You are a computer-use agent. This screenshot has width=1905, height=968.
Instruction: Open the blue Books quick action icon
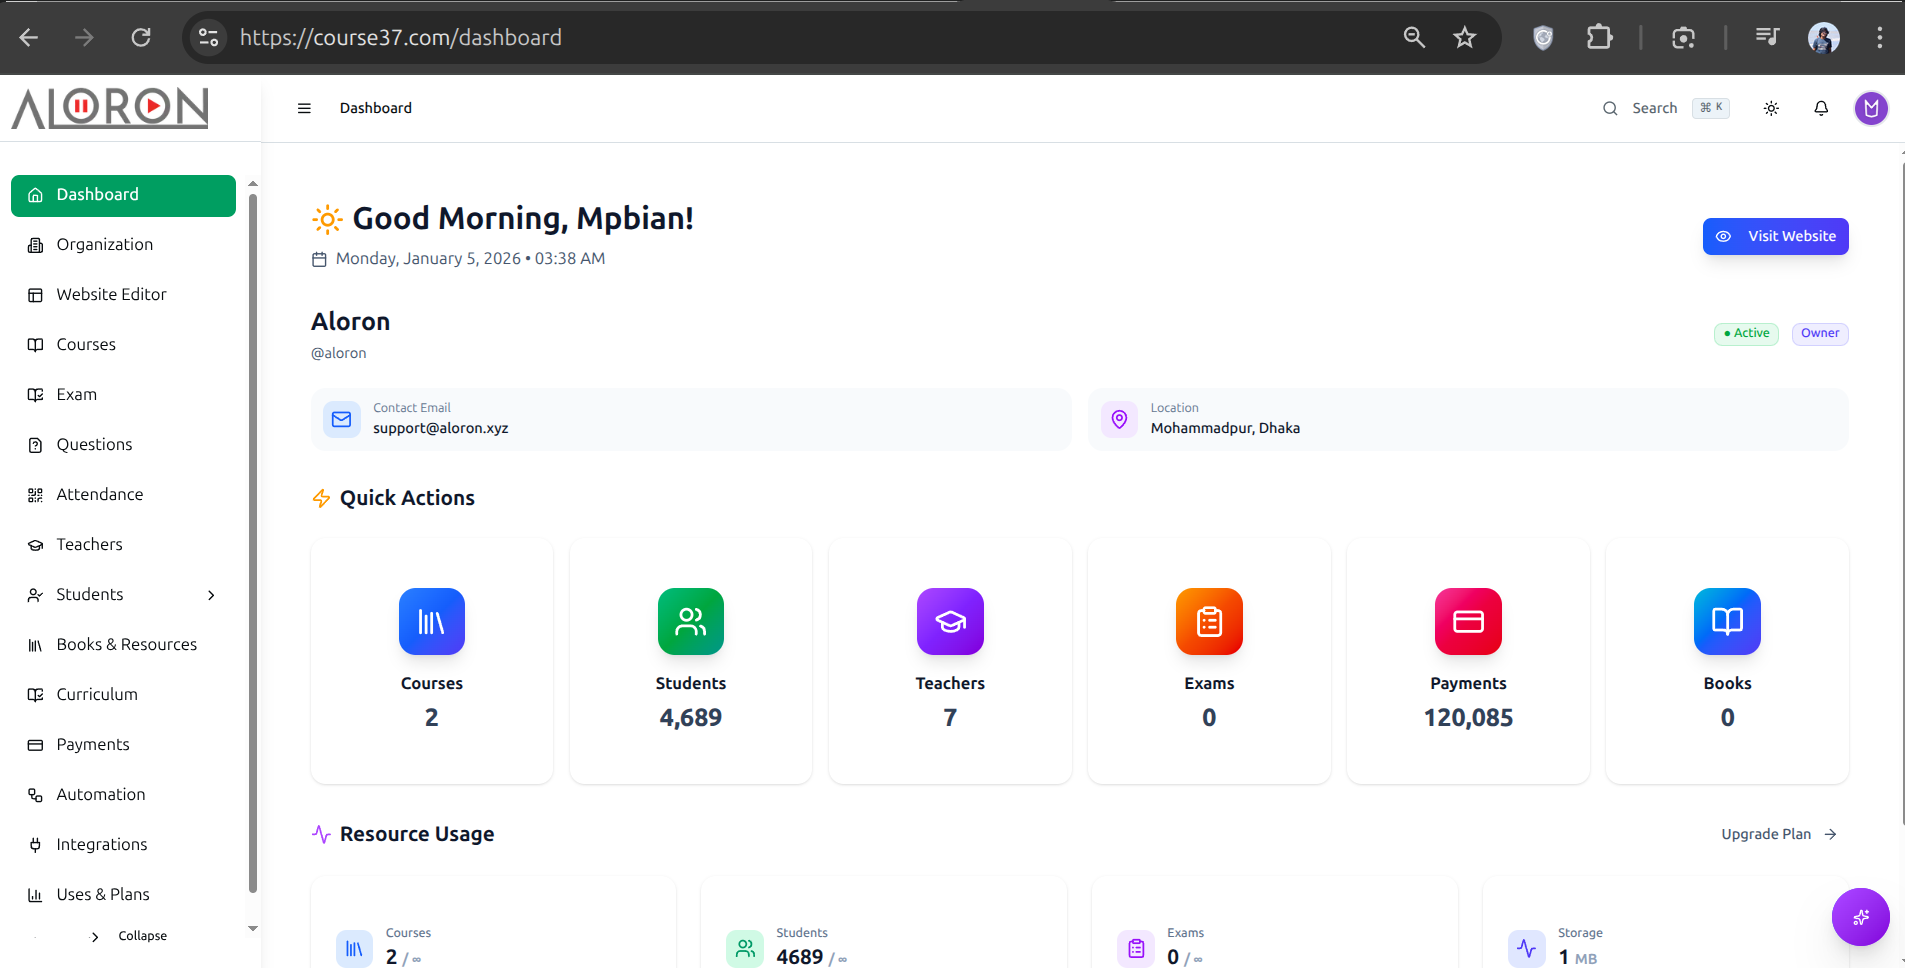pos(1727,621)
